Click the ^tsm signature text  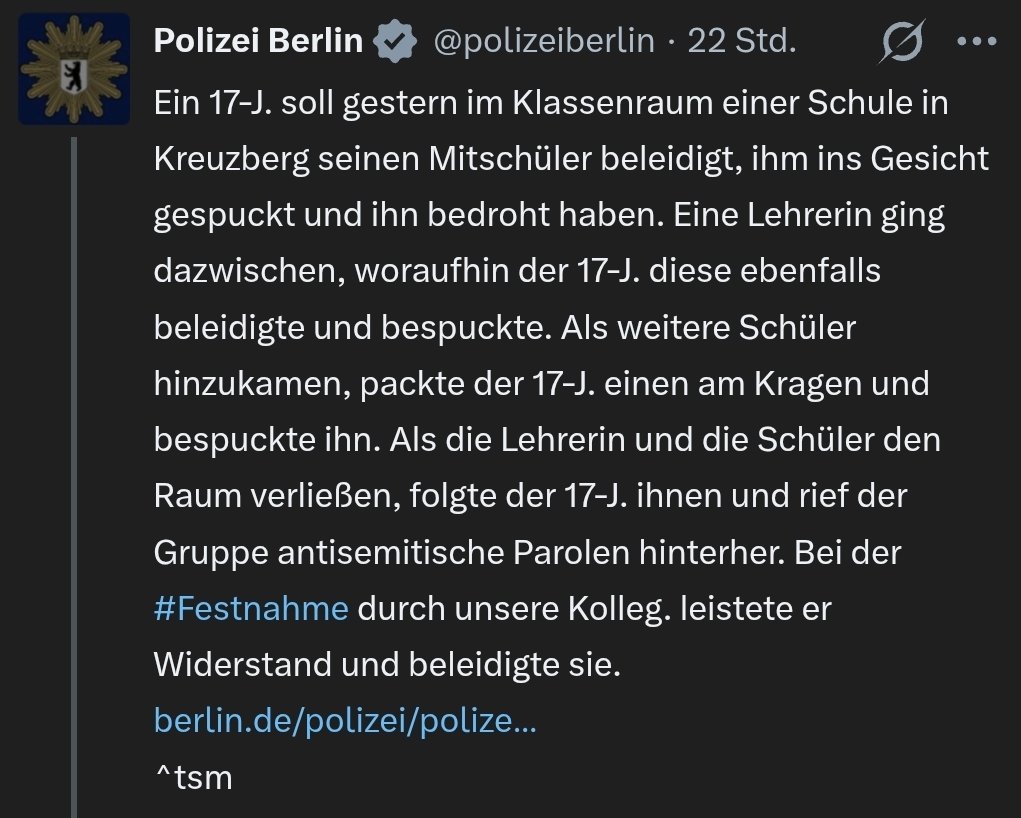(193, 776)
